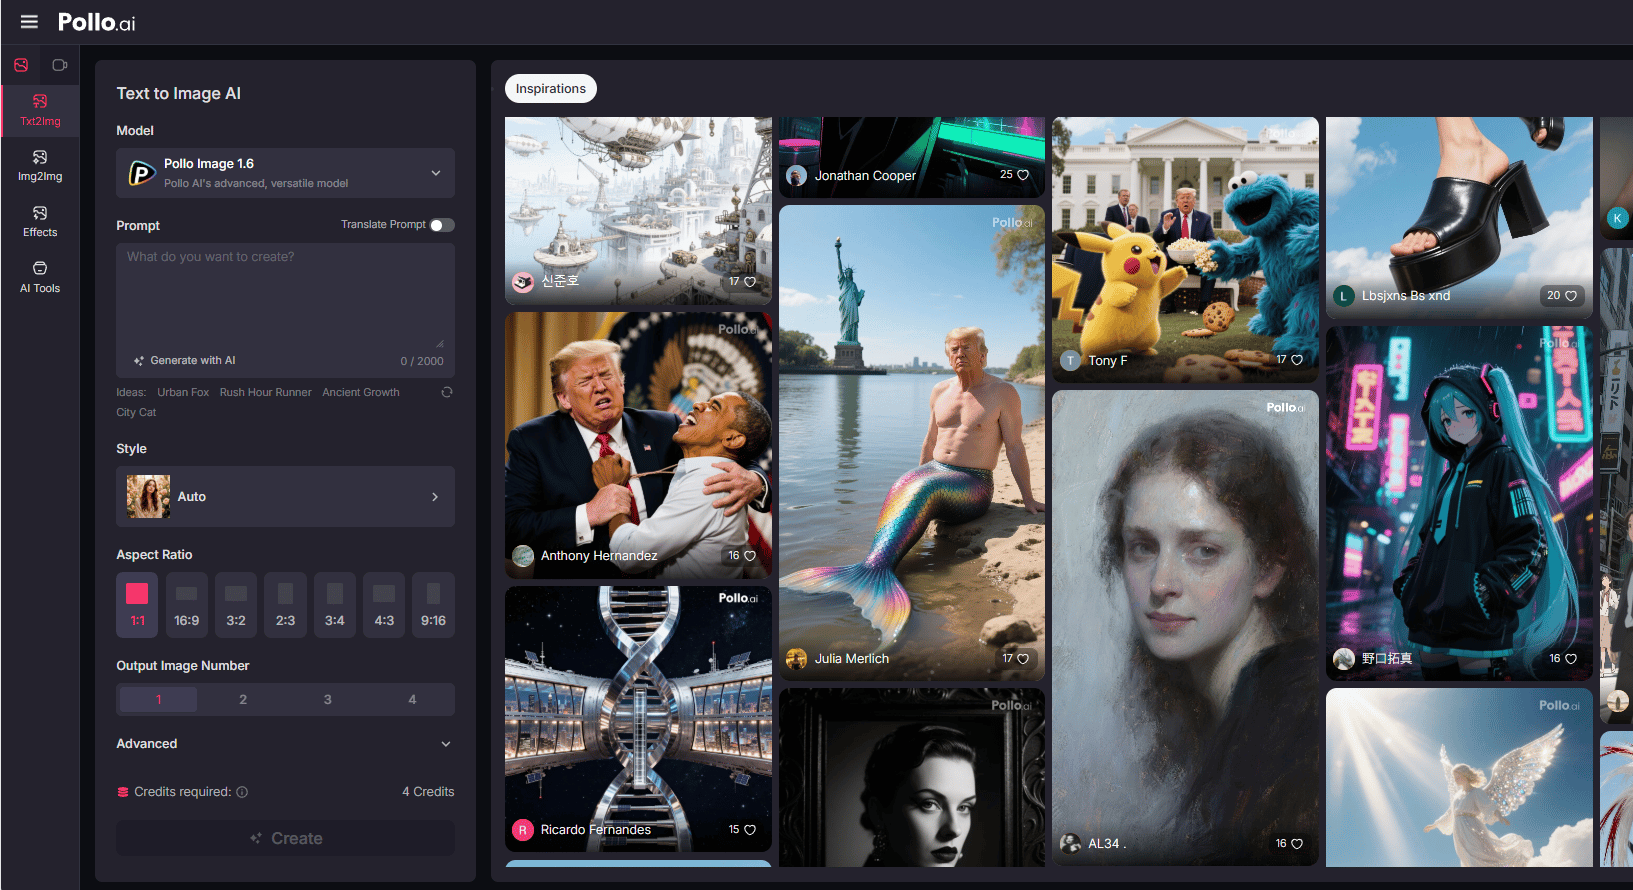Focus the prompt text box
This screenshot has height=890, width=1633.
pyautogui.click(x=285, y=295)
